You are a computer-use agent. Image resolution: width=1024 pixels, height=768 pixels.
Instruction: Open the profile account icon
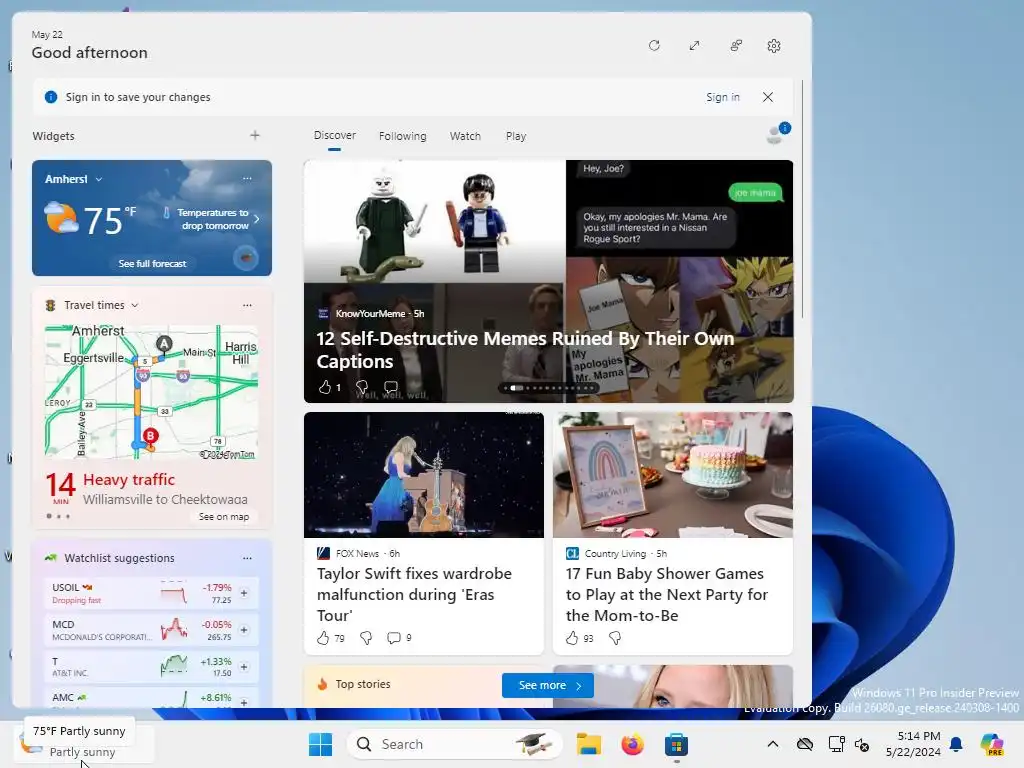click(x=777, y=134)
